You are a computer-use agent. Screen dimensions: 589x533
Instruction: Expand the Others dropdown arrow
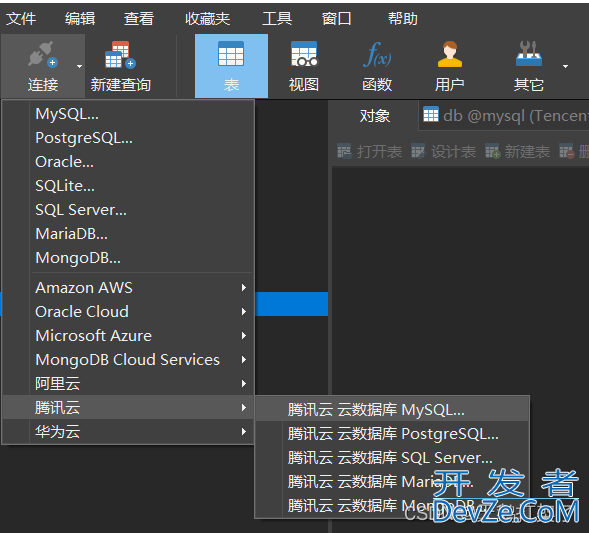point(565,66)
